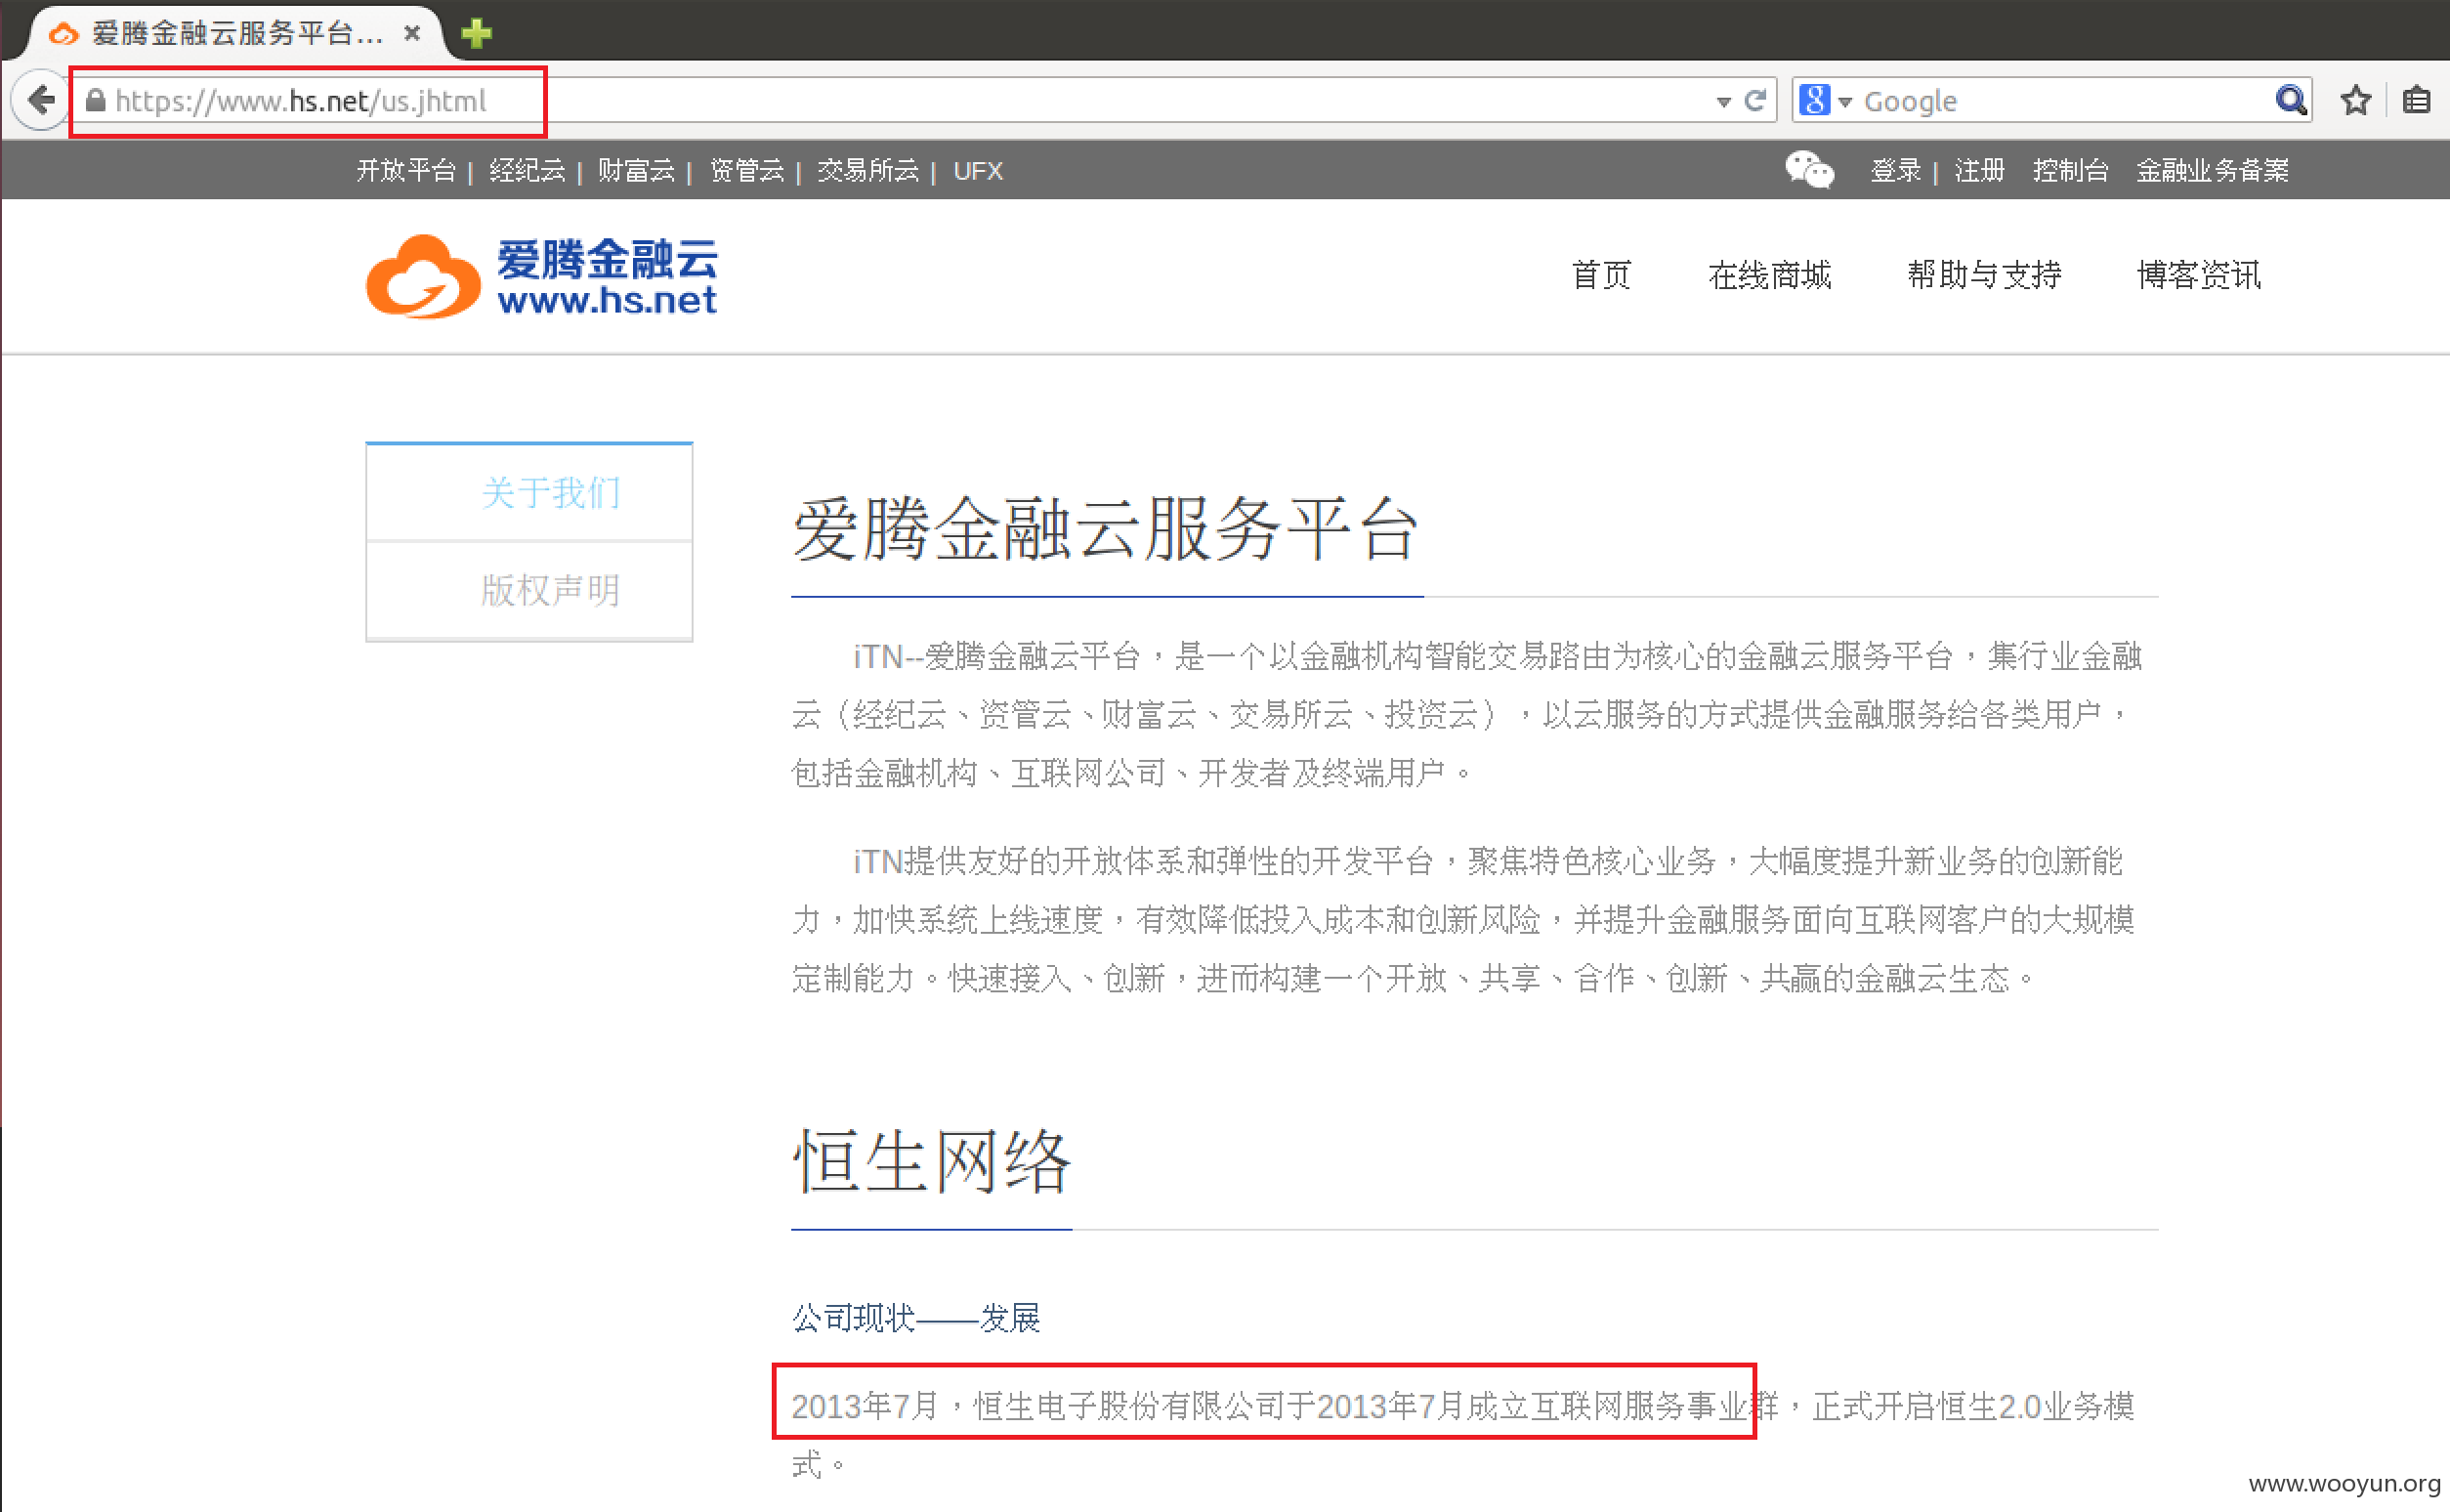The width and height of the screenshot is (2450, 1512).
Task: Bookmark this page with the star icon
Action: coord(2356,100)
